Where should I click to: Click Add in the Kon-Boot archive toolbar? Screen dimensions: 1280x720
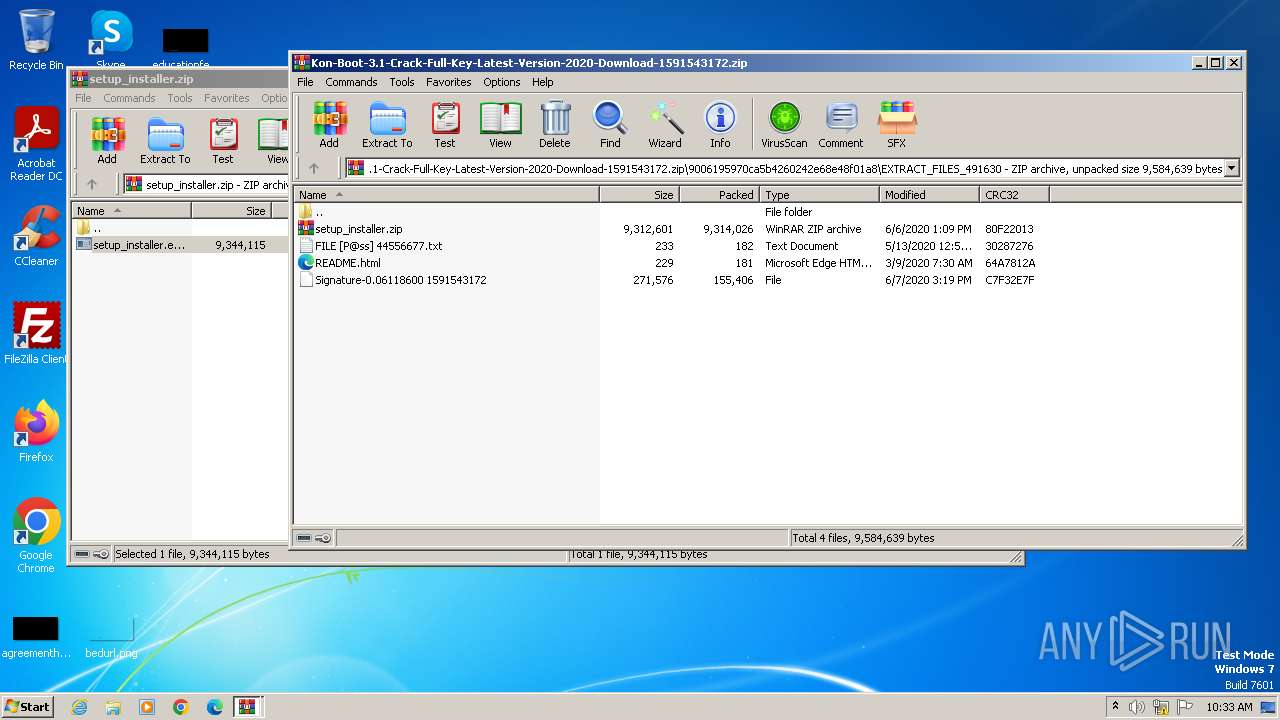329,125
